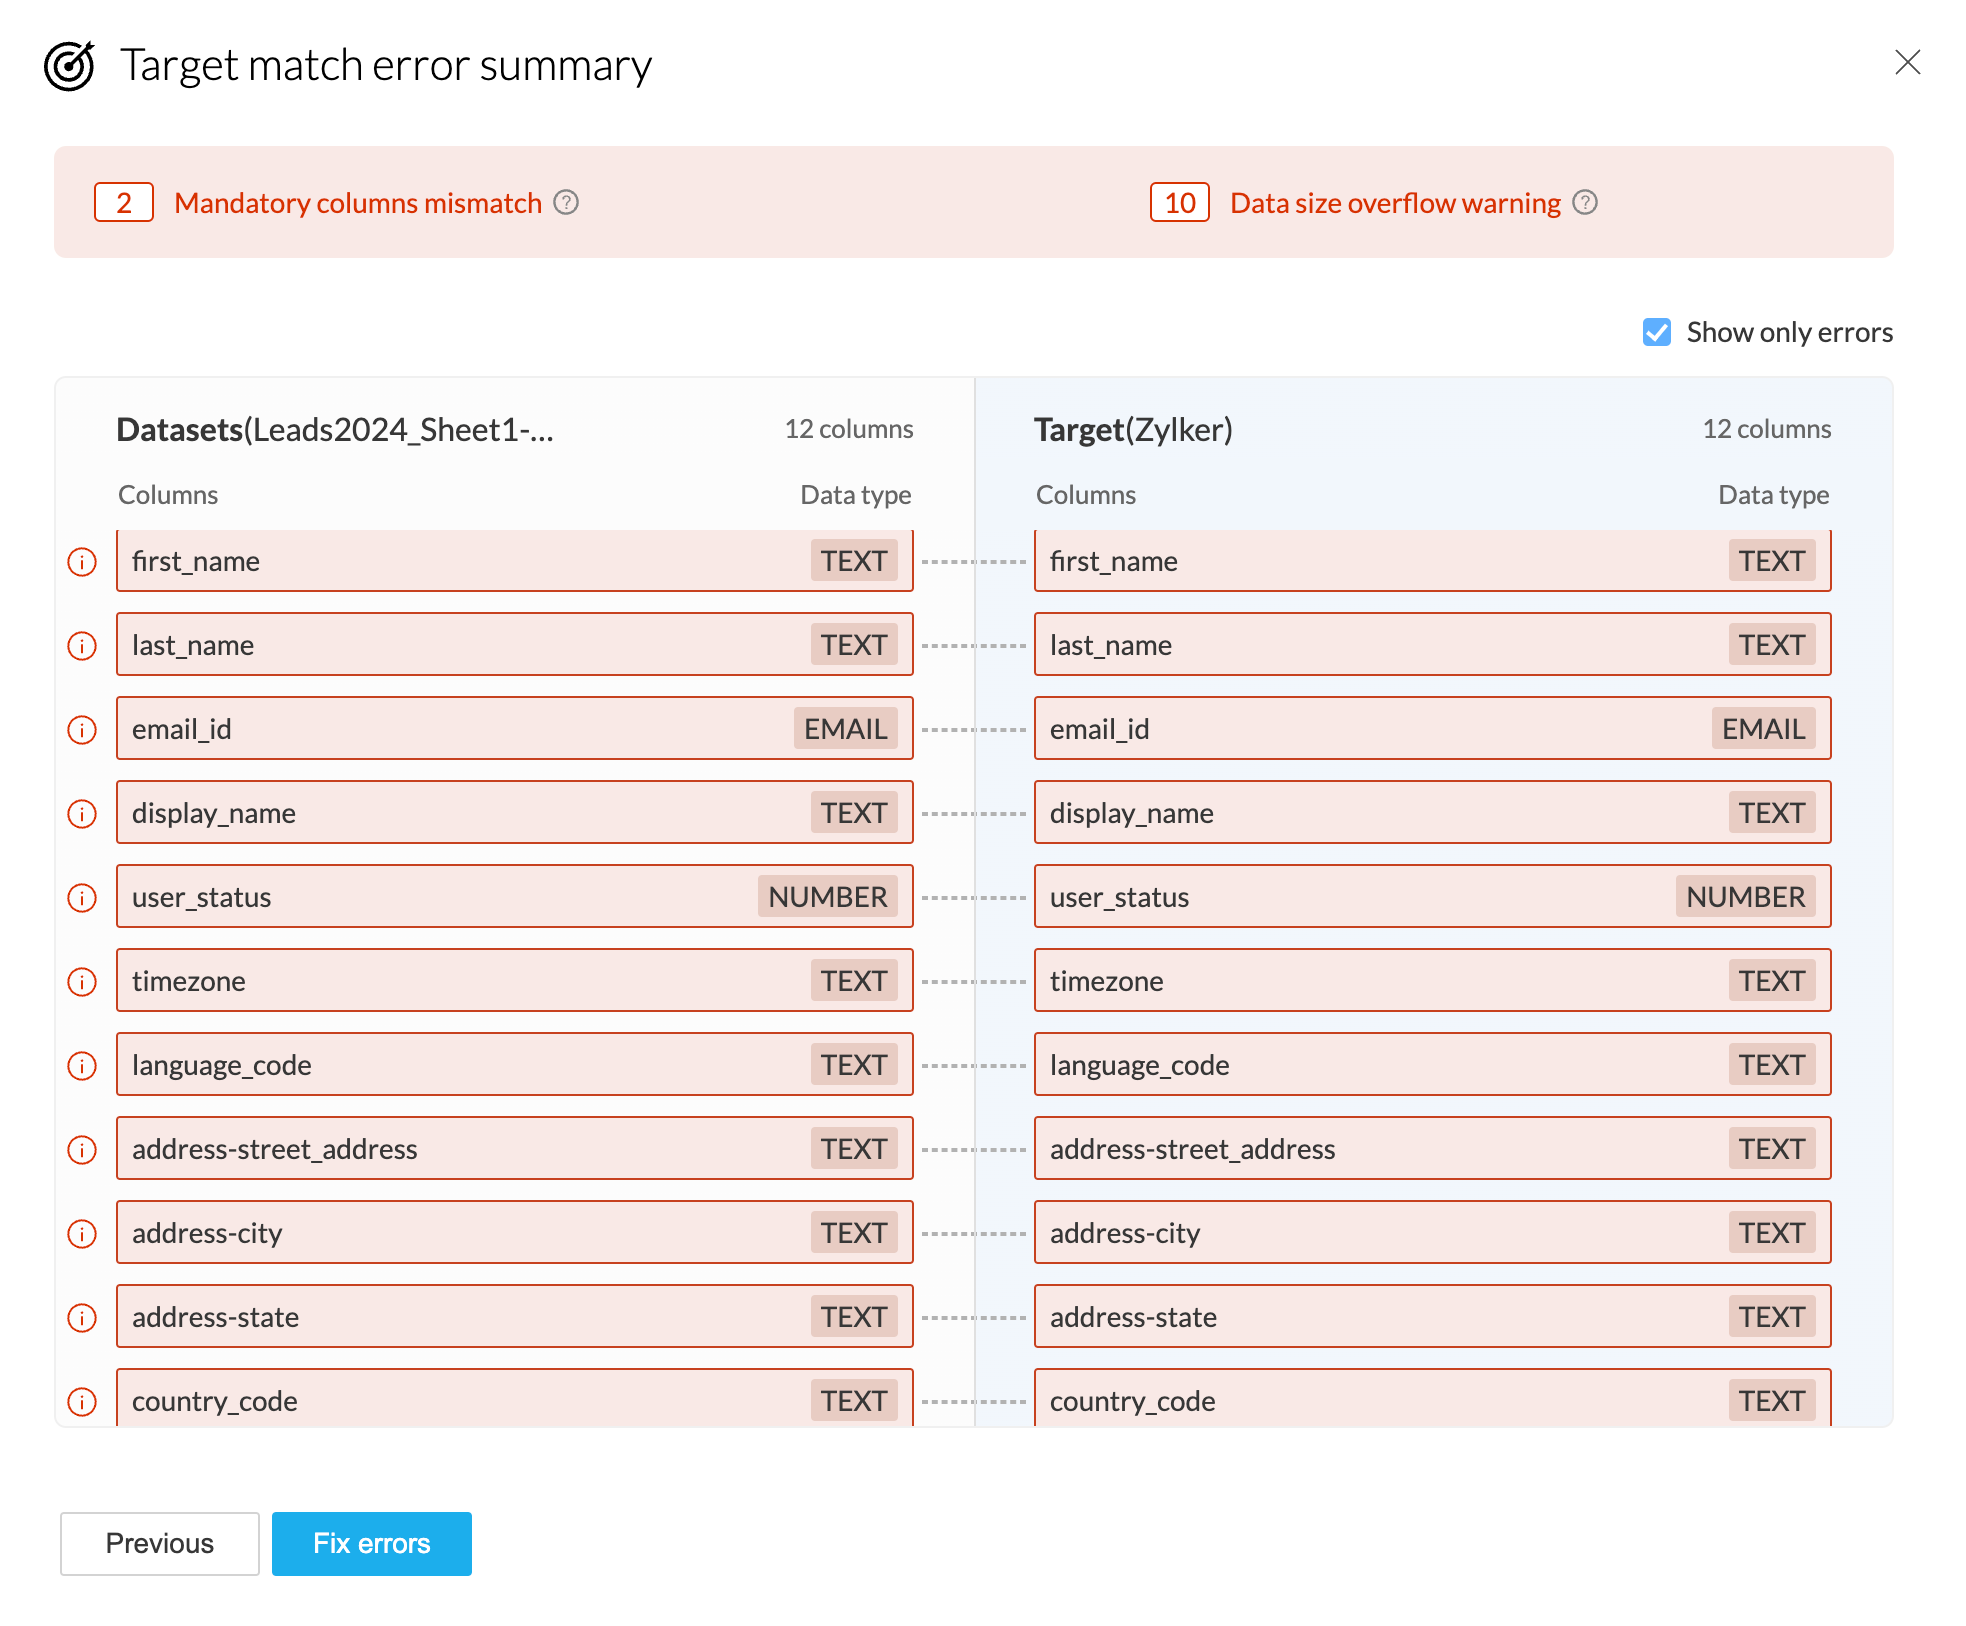This screenshot has width=1966, height=1626.
Task: Select Mandatory columns mismatch error filter
Action: [x=358, y=203]
